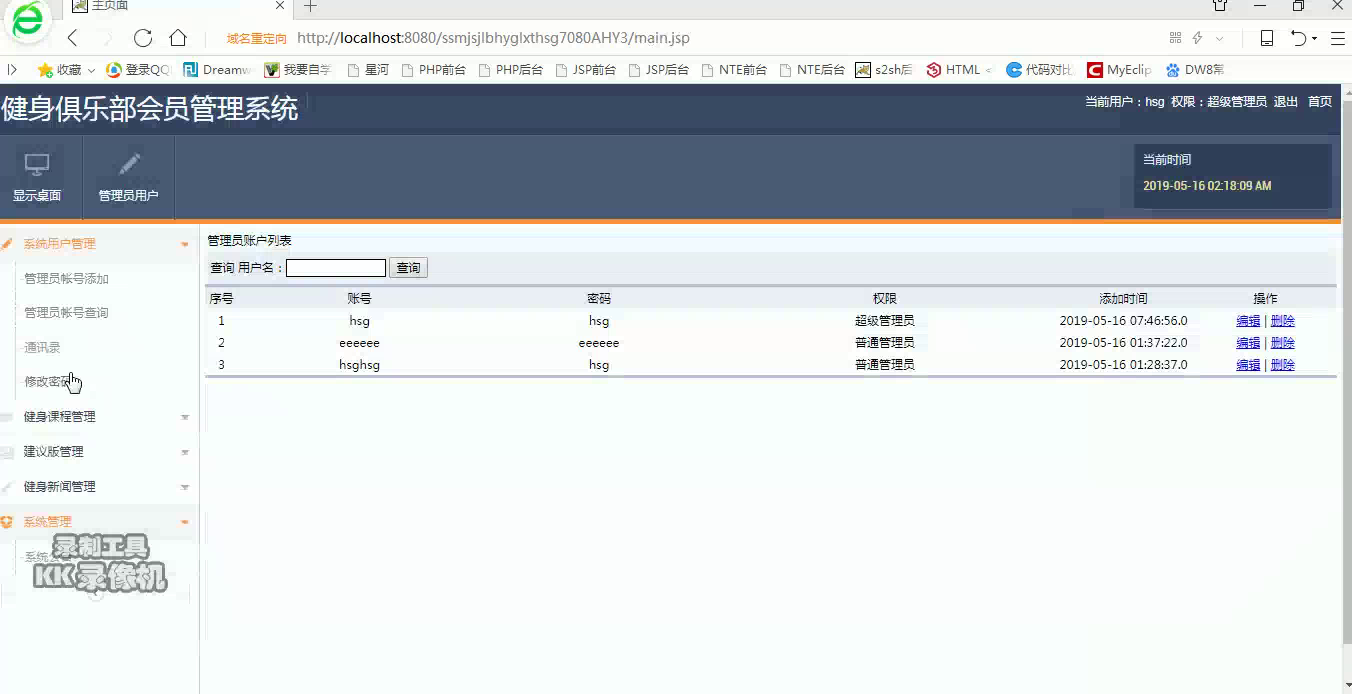Open the NTE前台 bookmark
Viewport: 1352px width, 694px height.
(x=734, y=70)
